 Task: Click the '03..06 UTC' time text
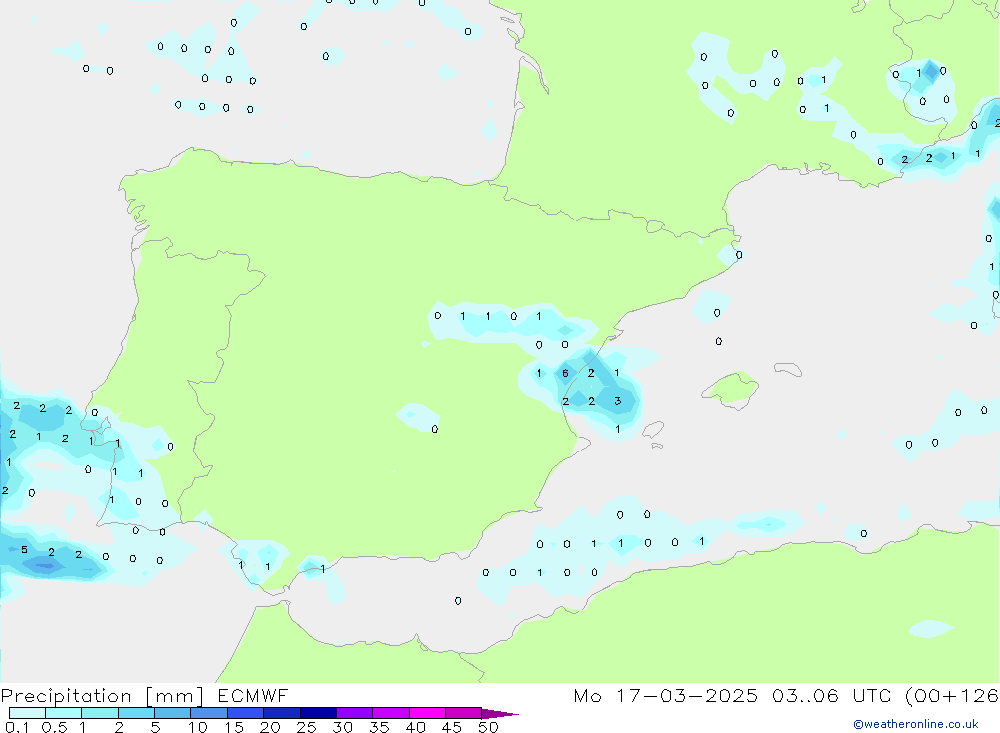coord(831,695)
